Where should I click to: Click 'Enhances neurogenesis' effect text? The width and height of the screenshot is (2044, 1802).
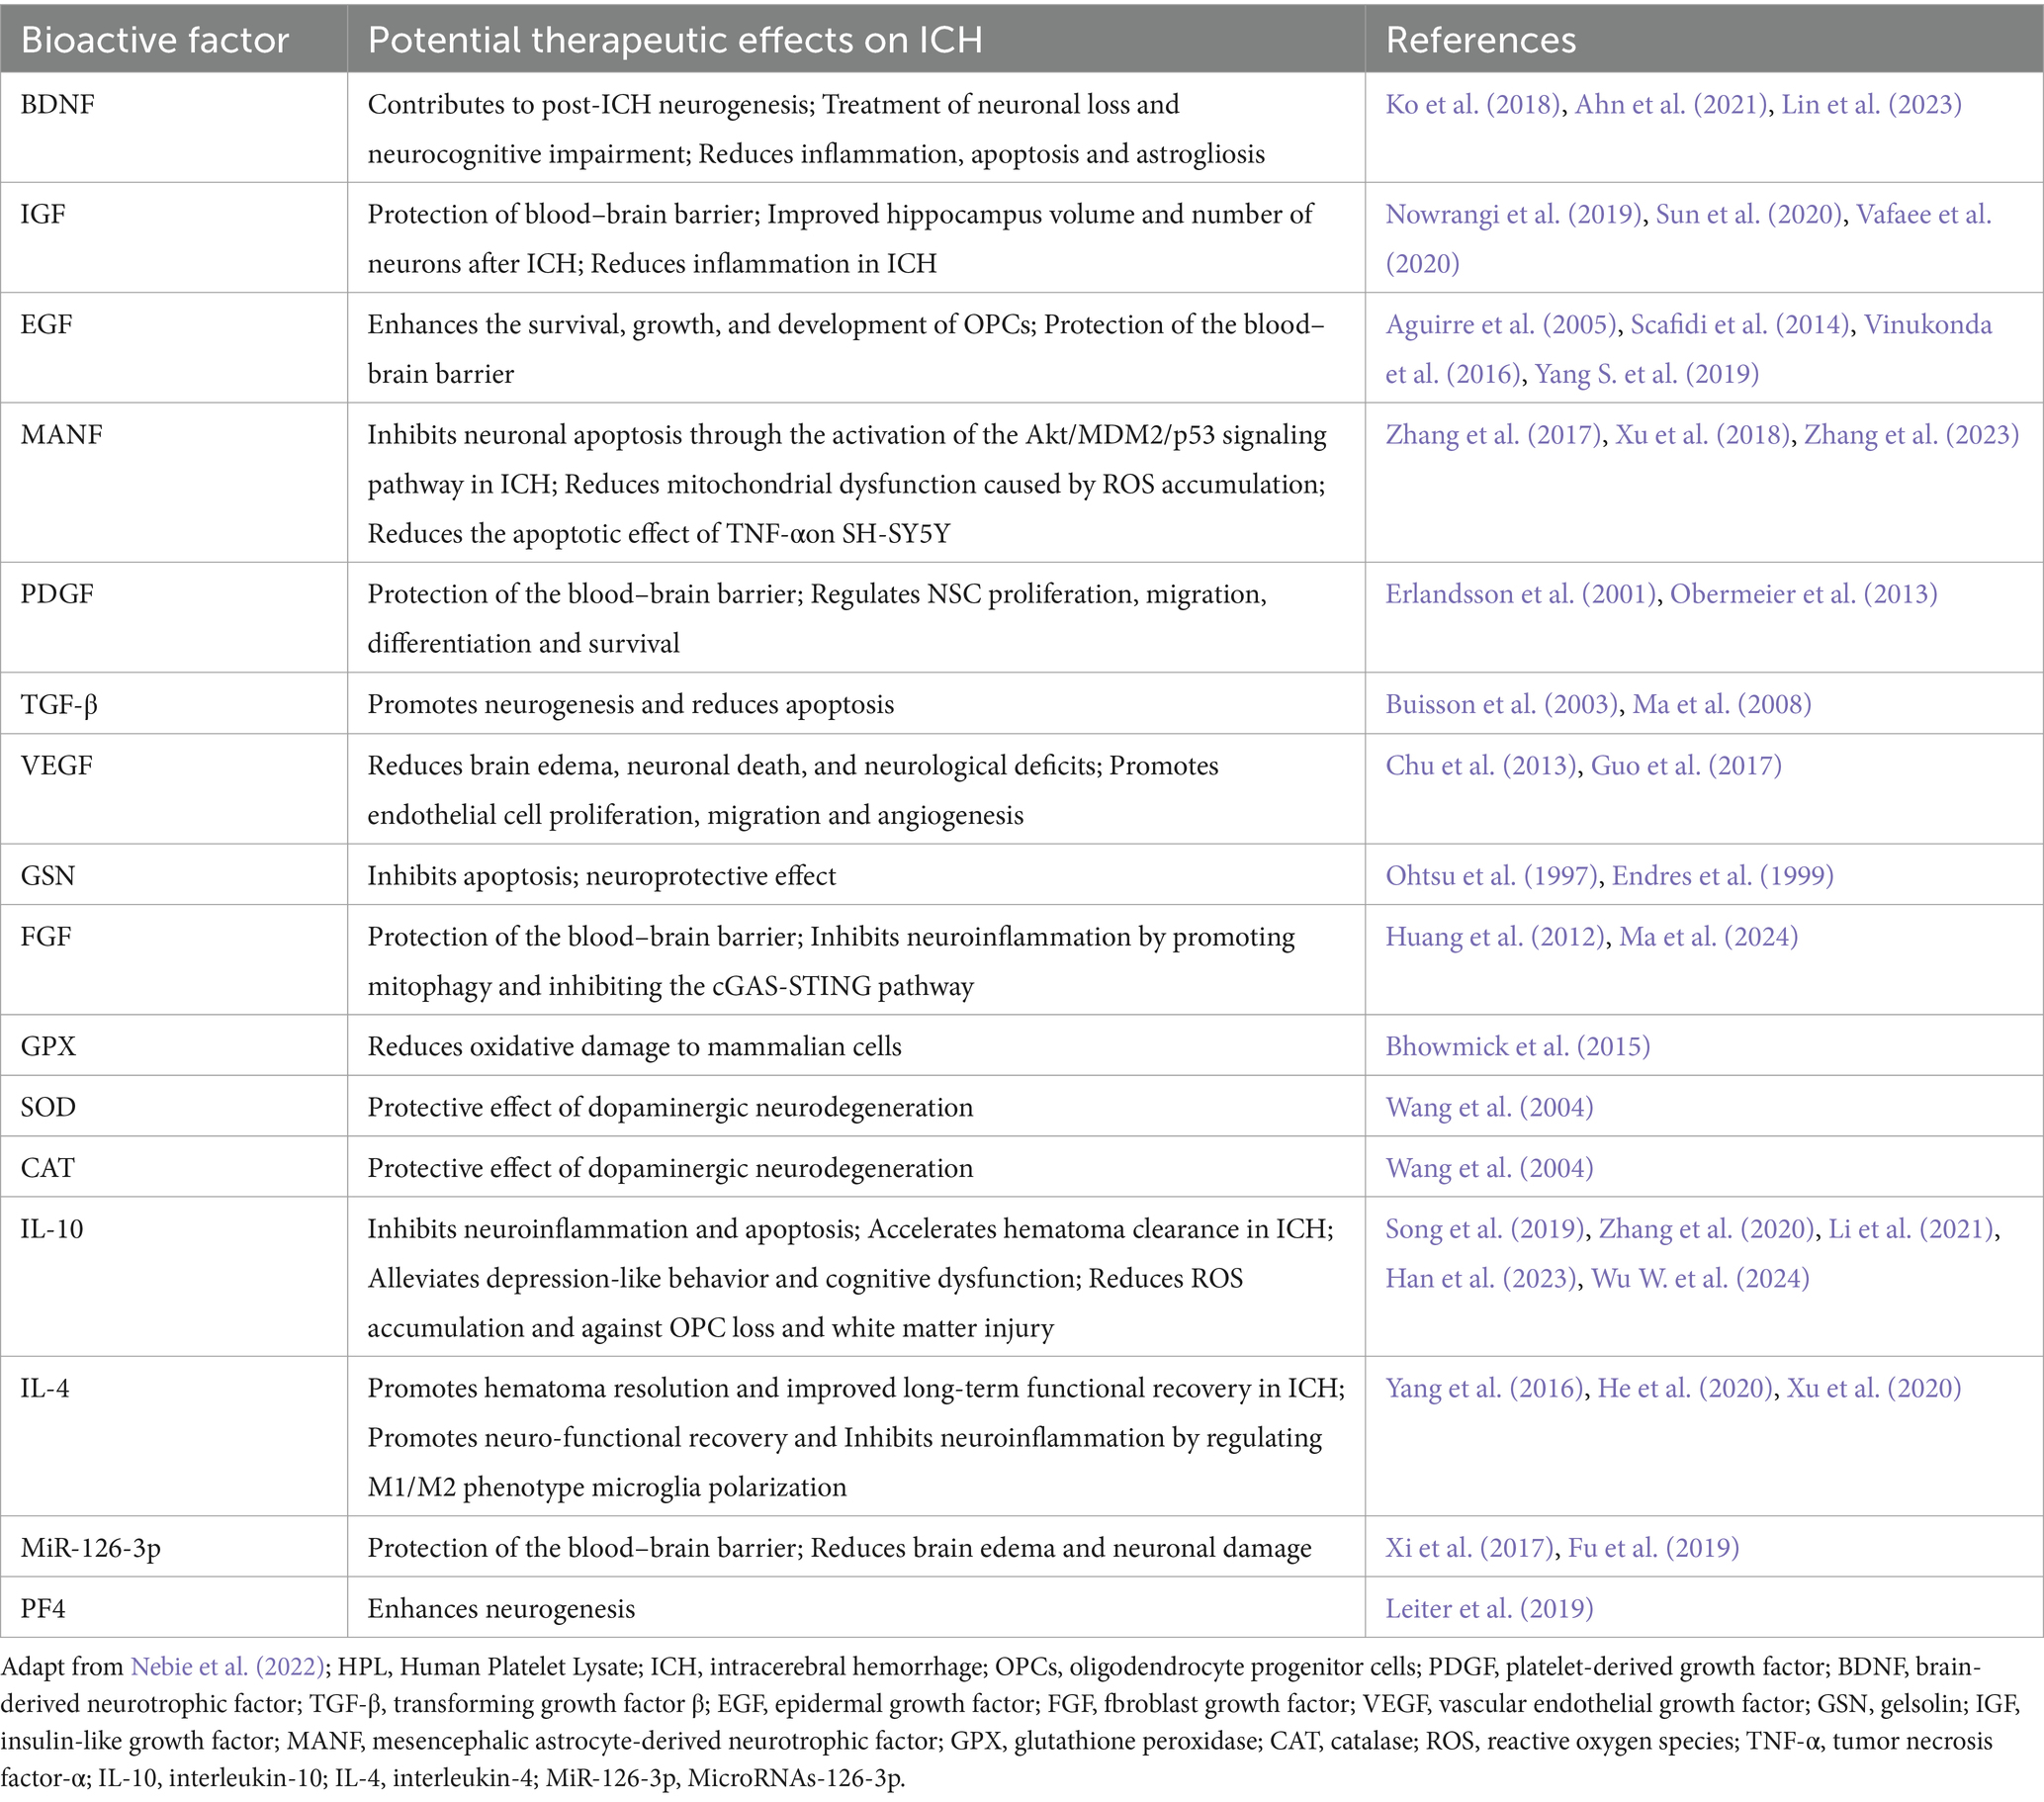point(501,1610)
